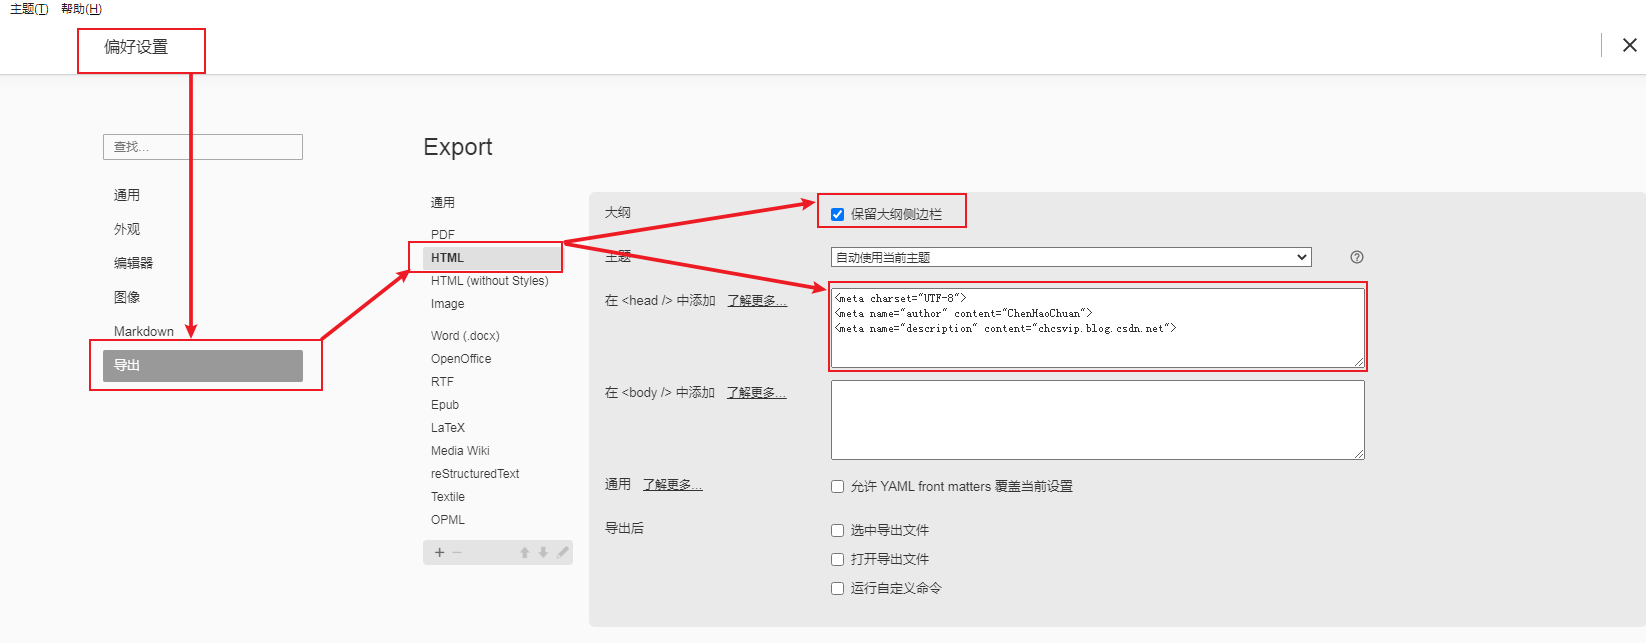Click 了解更多 link next to body field
Image resolution: width=1646 pixels, height=643 pixels.
[756, 393]
